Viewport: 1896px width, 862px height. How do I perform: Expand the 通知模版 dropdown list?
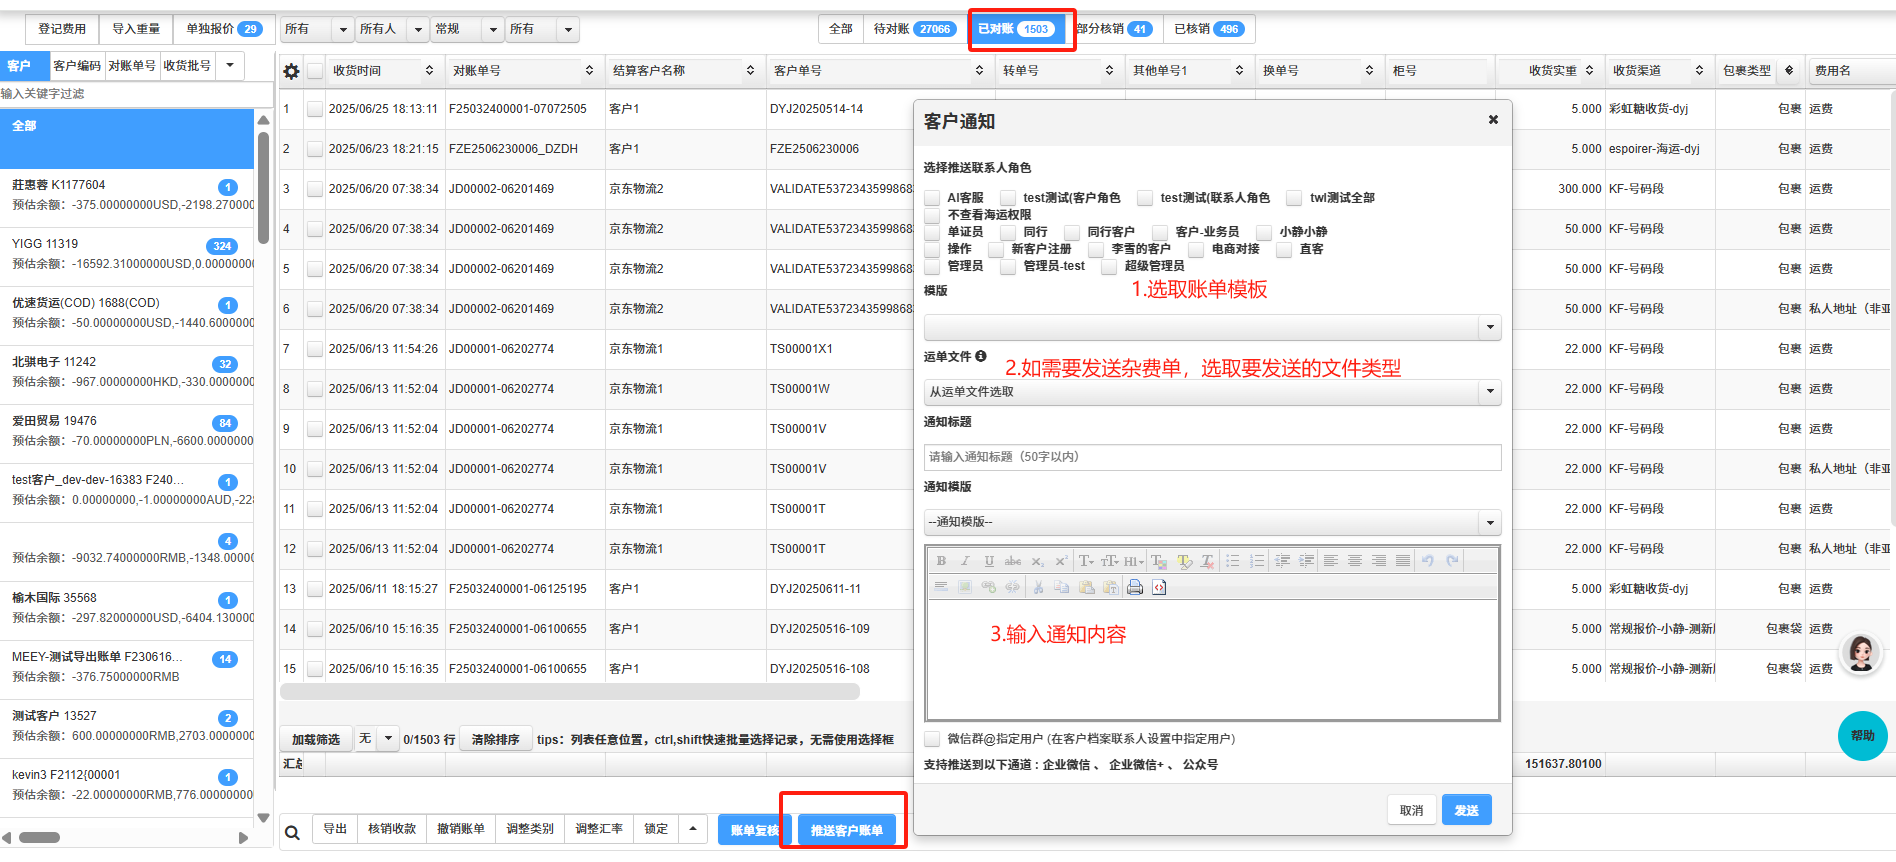click(1490, 522)
